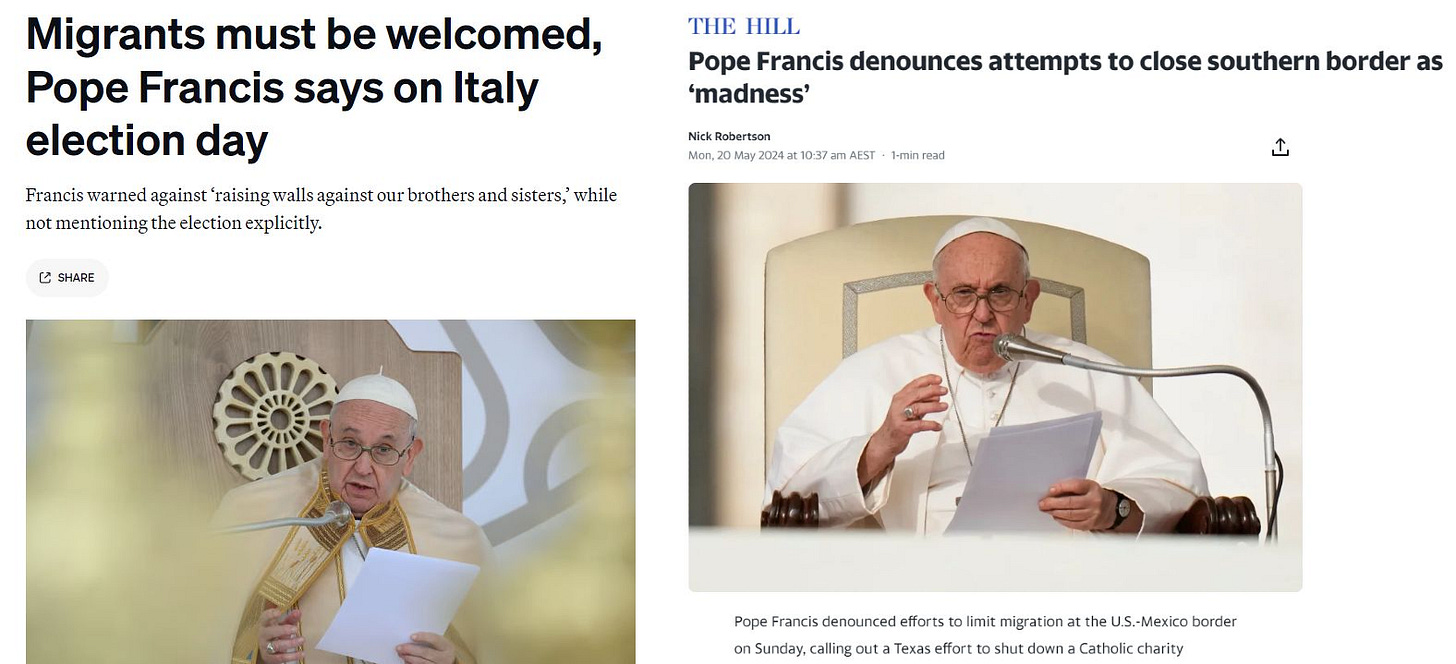Open the 'Migrants must be welcomed' headline
The width and height of the screenshot is (1456, 664).
[314, 88]
